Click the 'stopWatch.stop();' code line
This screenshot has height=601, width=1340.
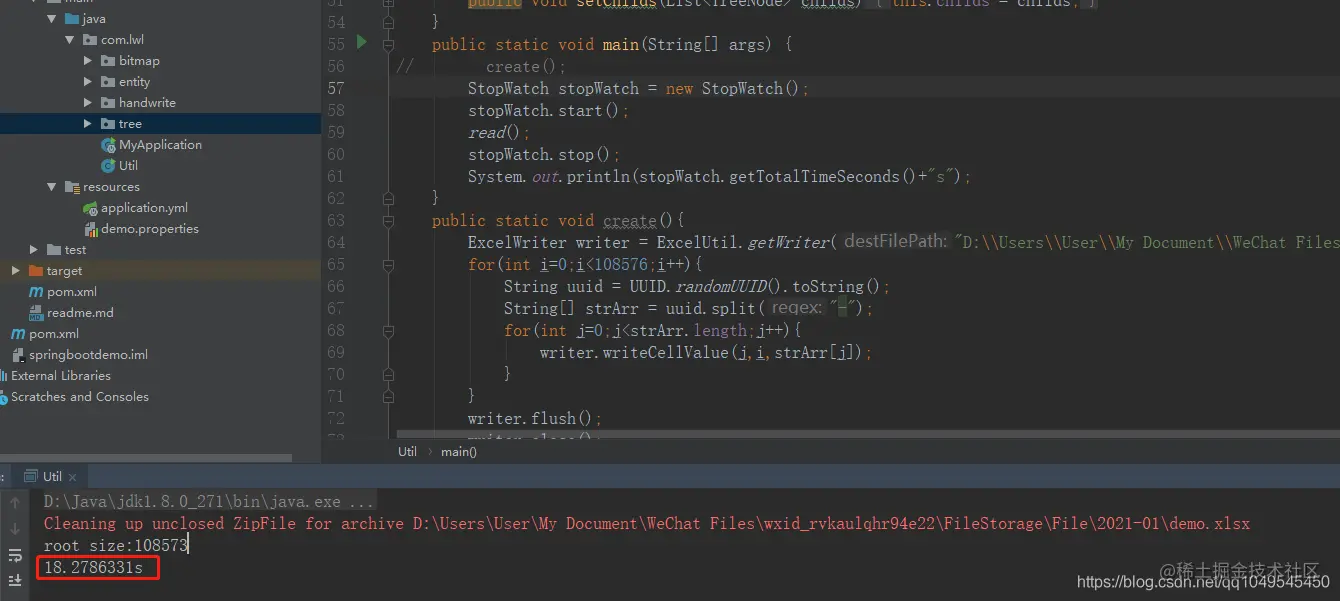(x=544, y=154)
